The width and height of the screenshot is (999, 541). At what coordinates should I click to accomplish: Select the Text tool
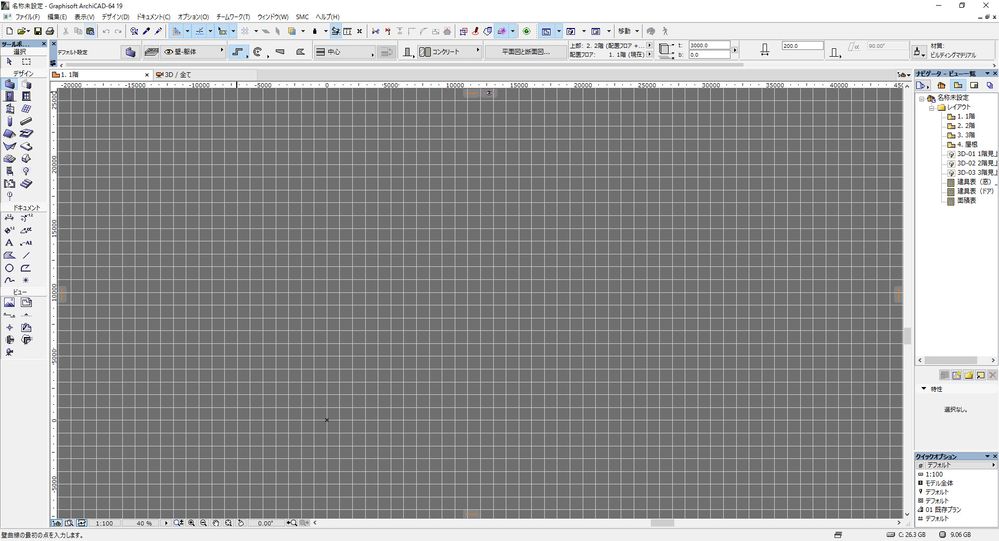pyautogui.click(x=10, y=243)
